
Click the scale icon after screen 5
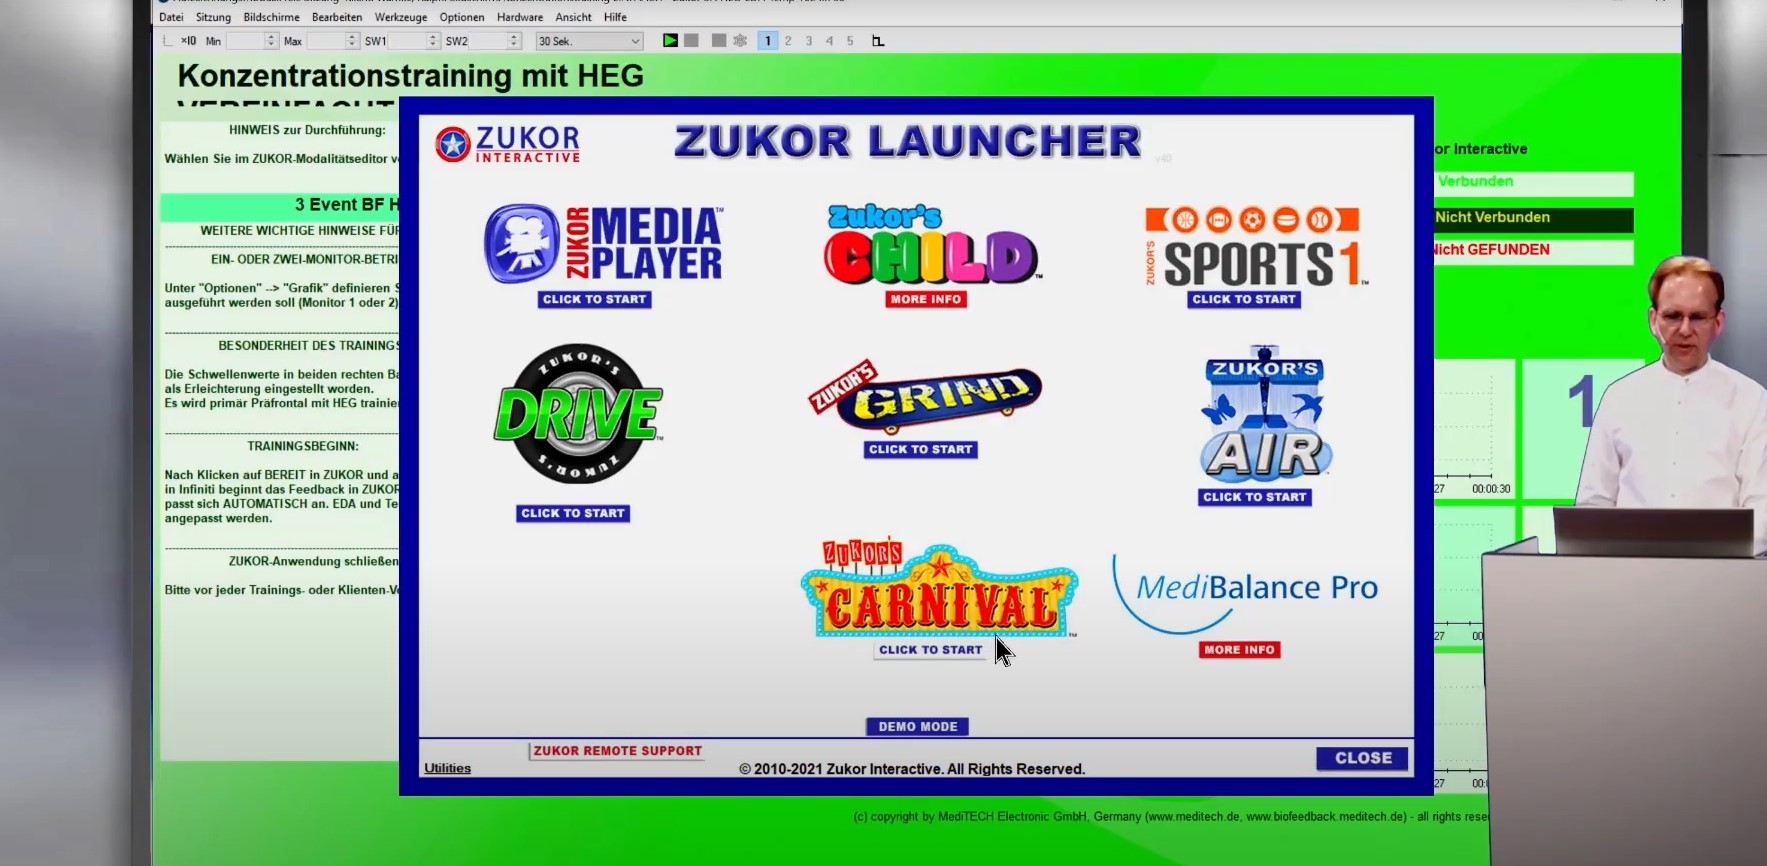pos(878,41)
